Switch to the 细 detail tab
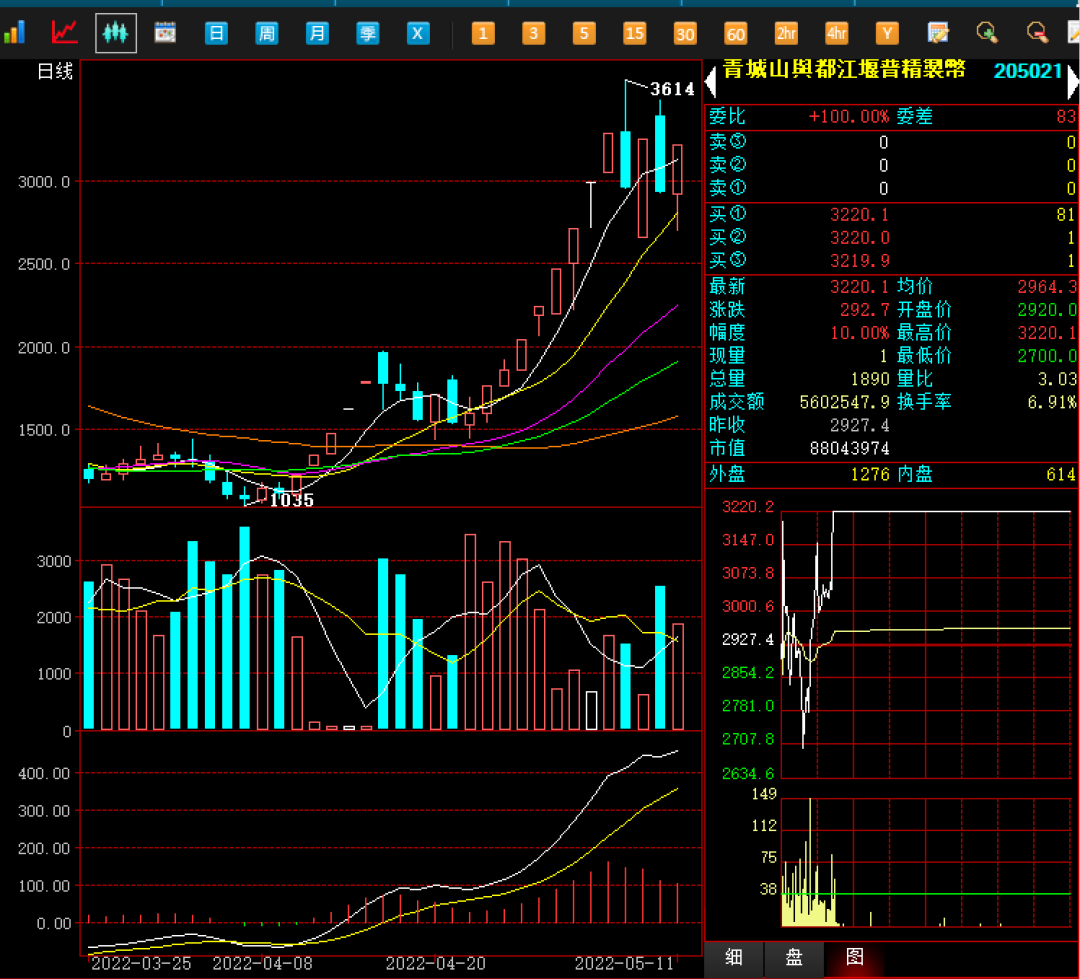This screenshot has width=1080, height=979. point(734,957)
